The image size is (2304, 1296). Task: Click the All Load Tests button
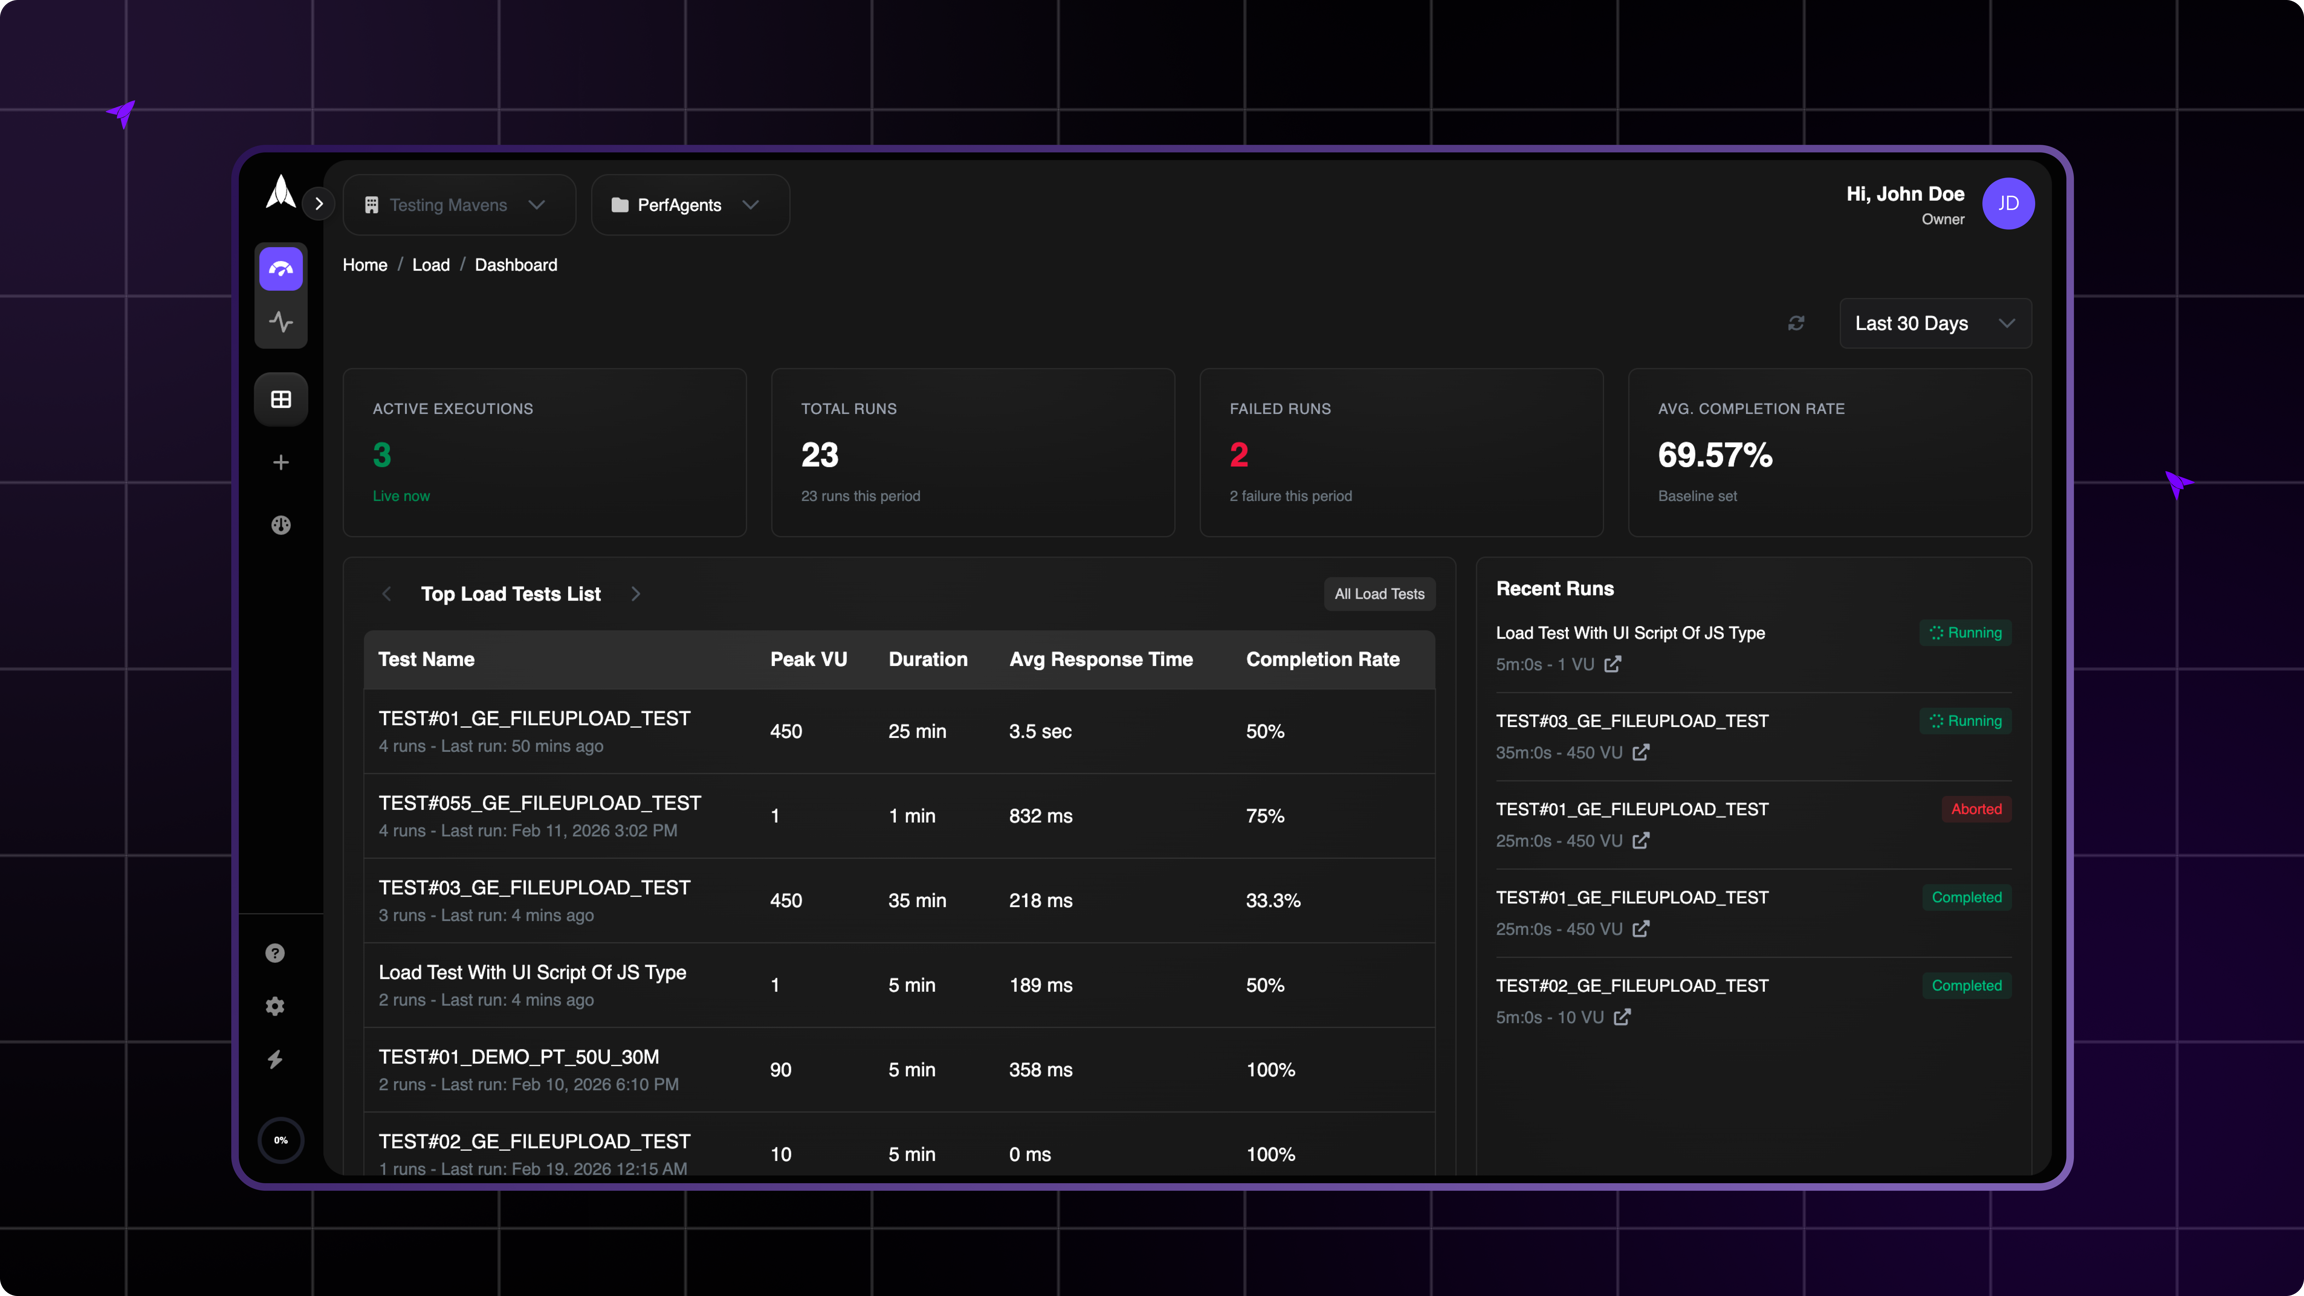[x=1379, y=594]
